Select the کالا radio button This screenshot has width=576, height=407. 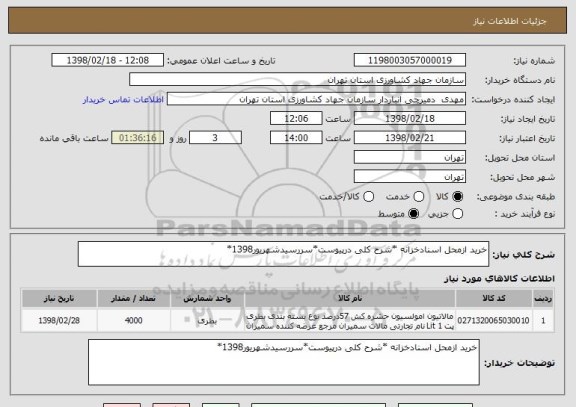tap(457, 197)
